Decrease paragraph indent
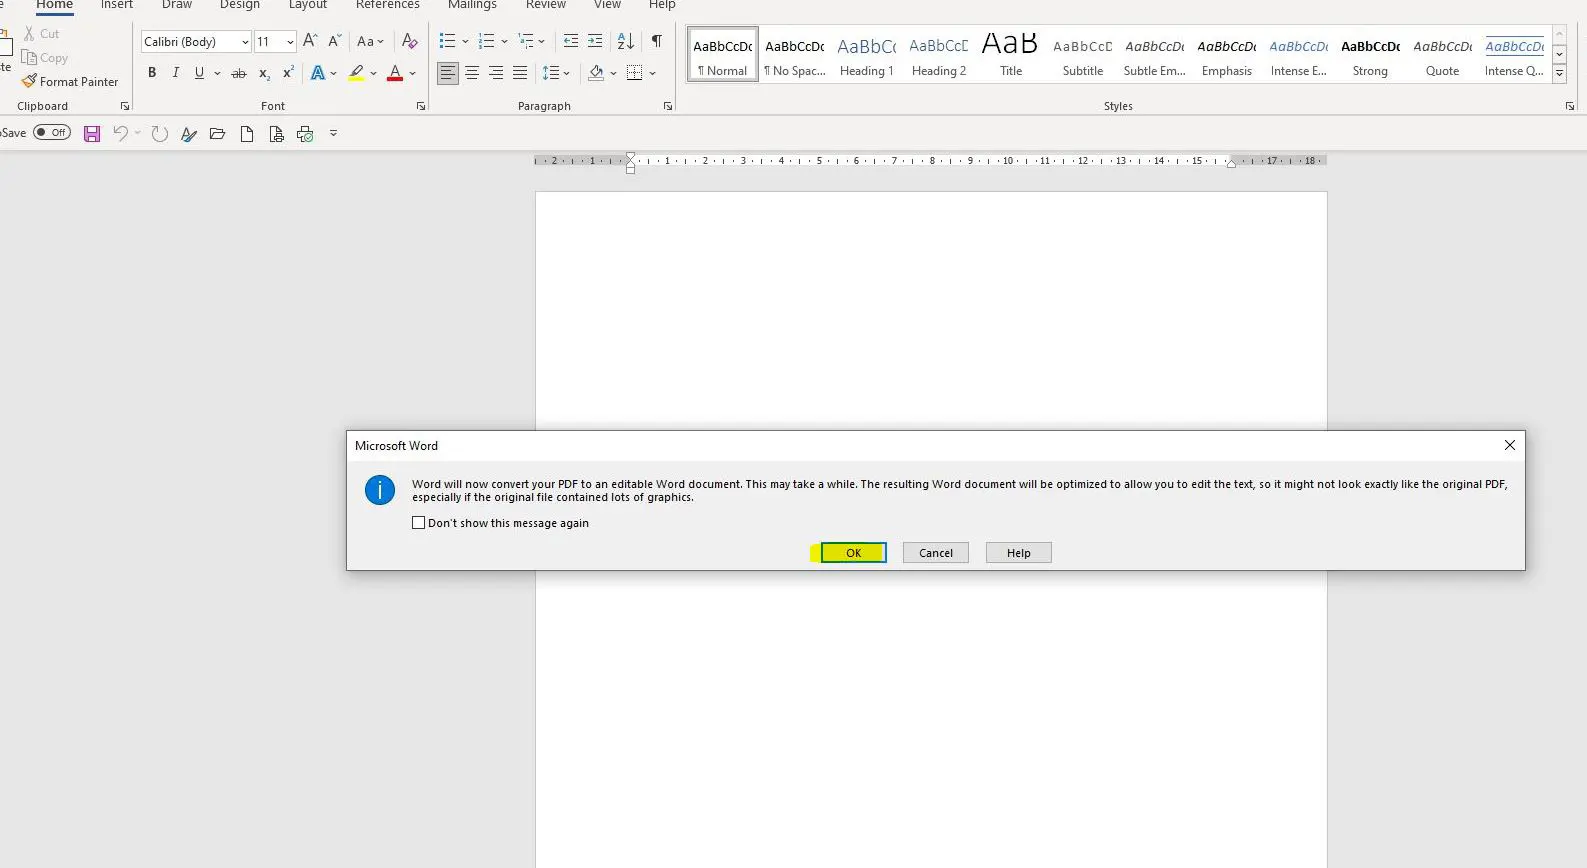 tap(571, 41)
